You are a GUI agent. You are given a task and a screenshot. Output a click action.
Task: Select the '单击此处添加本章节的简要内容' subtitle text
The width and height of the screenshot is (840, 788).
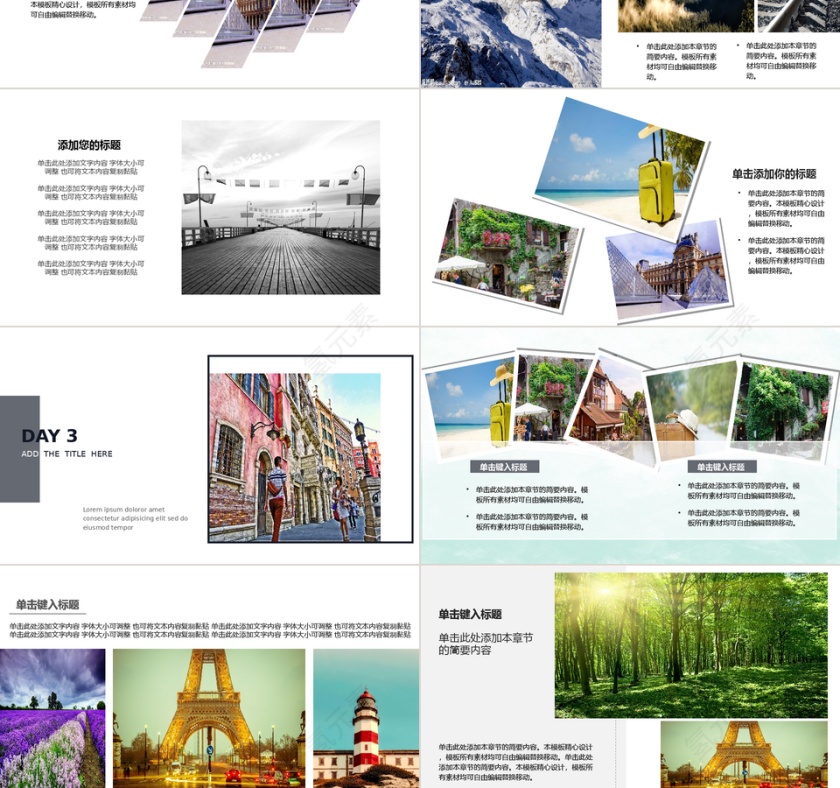tap(486, 643)
